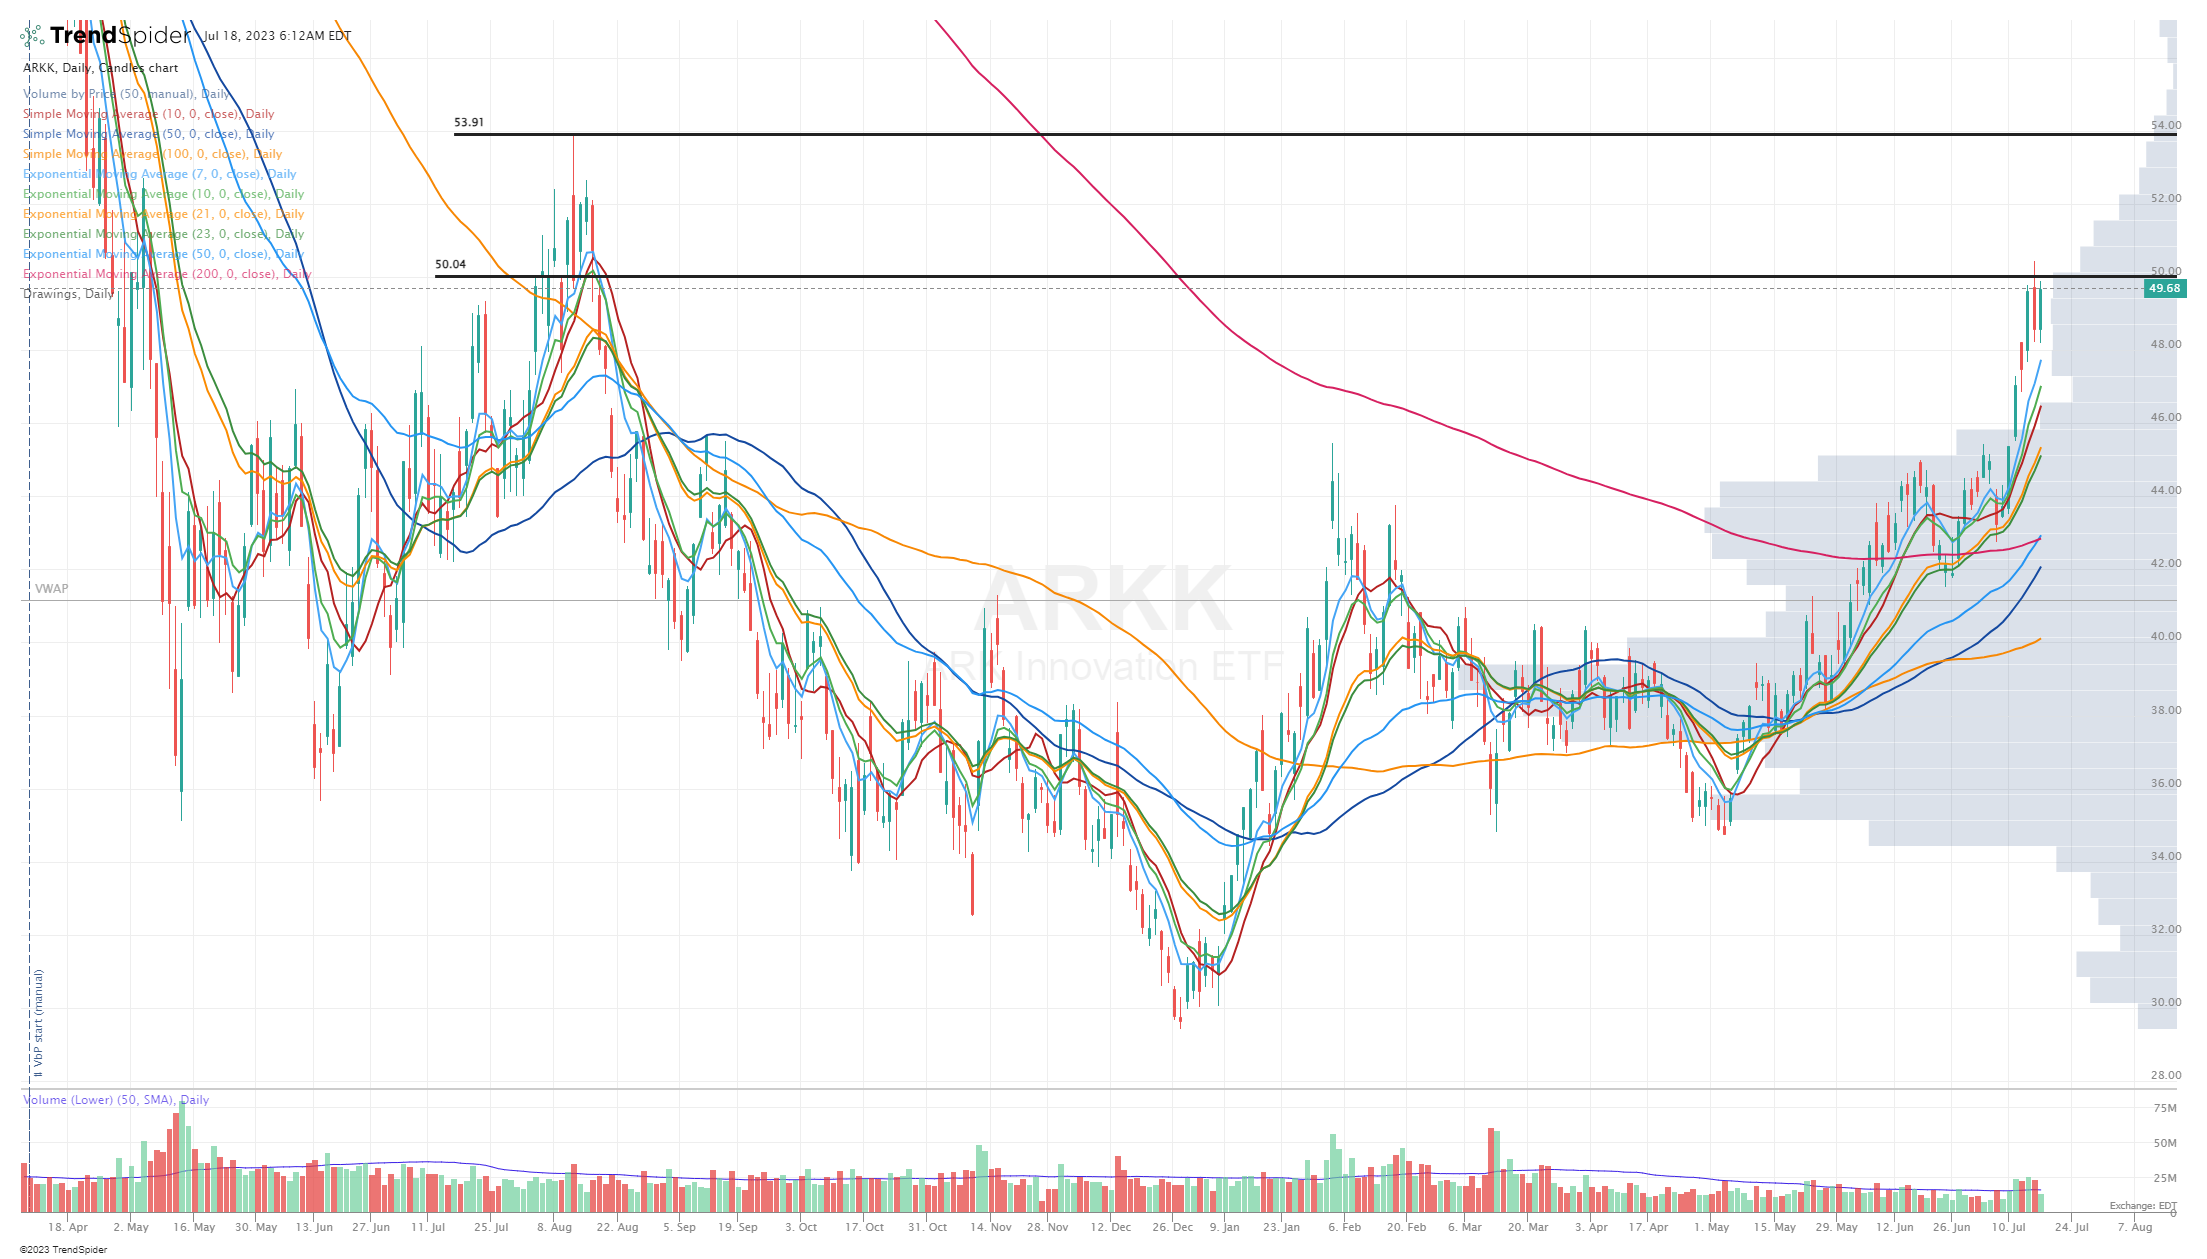Click the '16. May' date label
Screen dimensions: 2207x1259
(194, 1228)
